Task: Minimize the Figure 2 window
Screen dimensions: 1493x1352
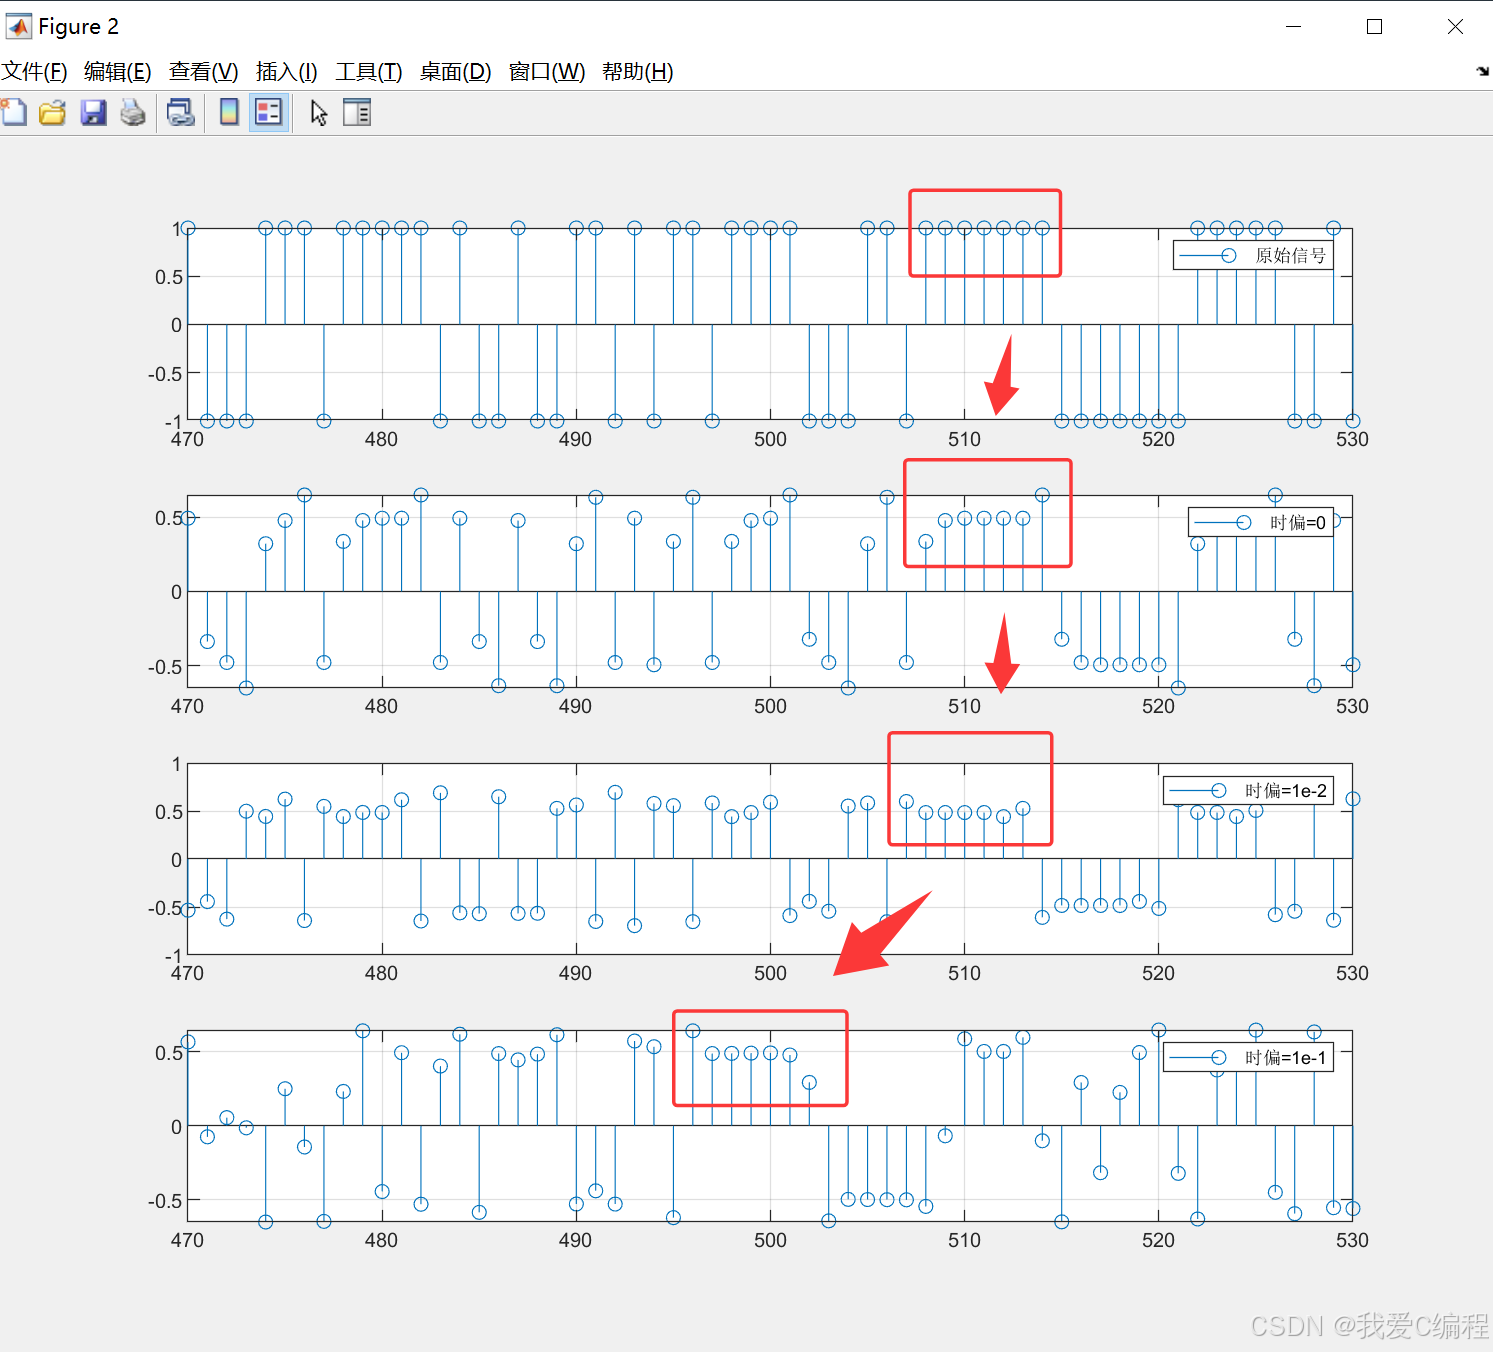Action: tap(1293, 27)
